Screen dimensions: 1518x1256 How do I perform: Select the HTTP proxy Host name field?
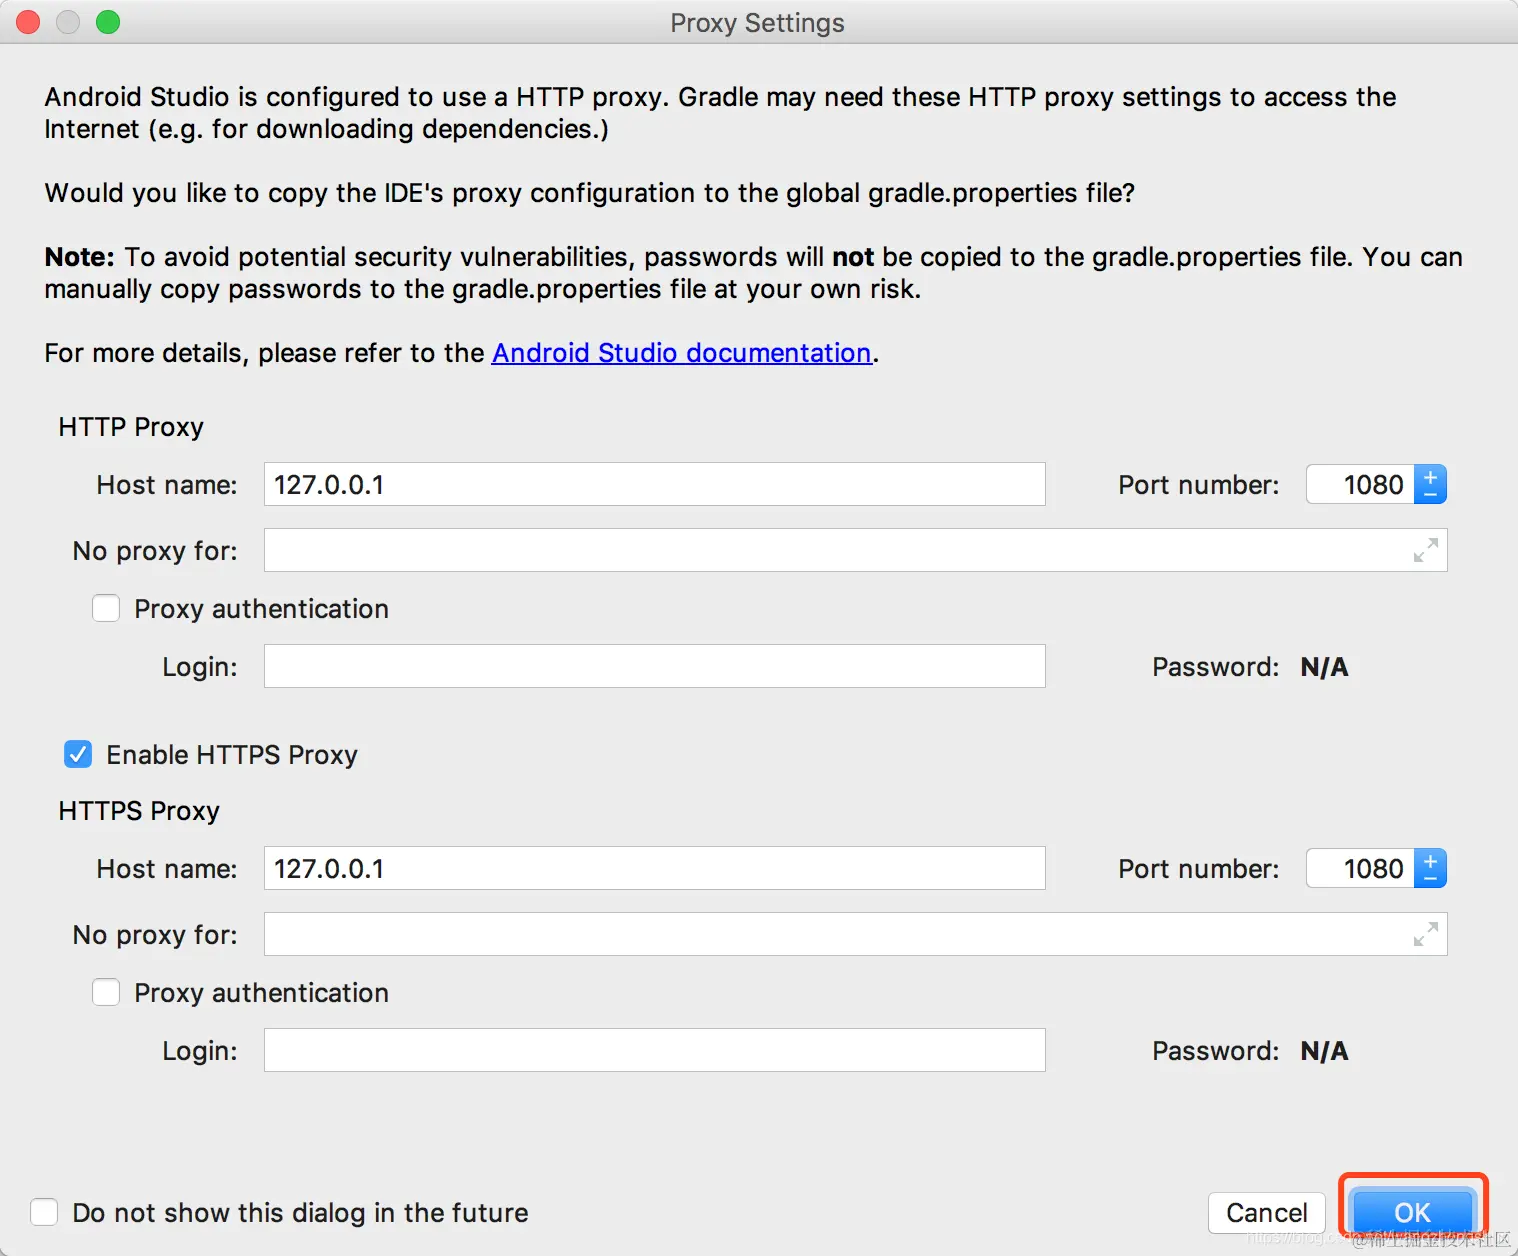(x=654, y=484)
